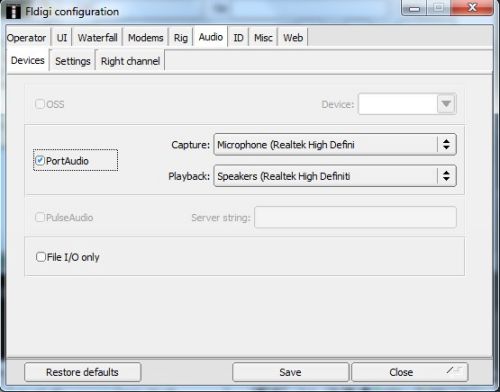Open the Web tab

[293, 38]
